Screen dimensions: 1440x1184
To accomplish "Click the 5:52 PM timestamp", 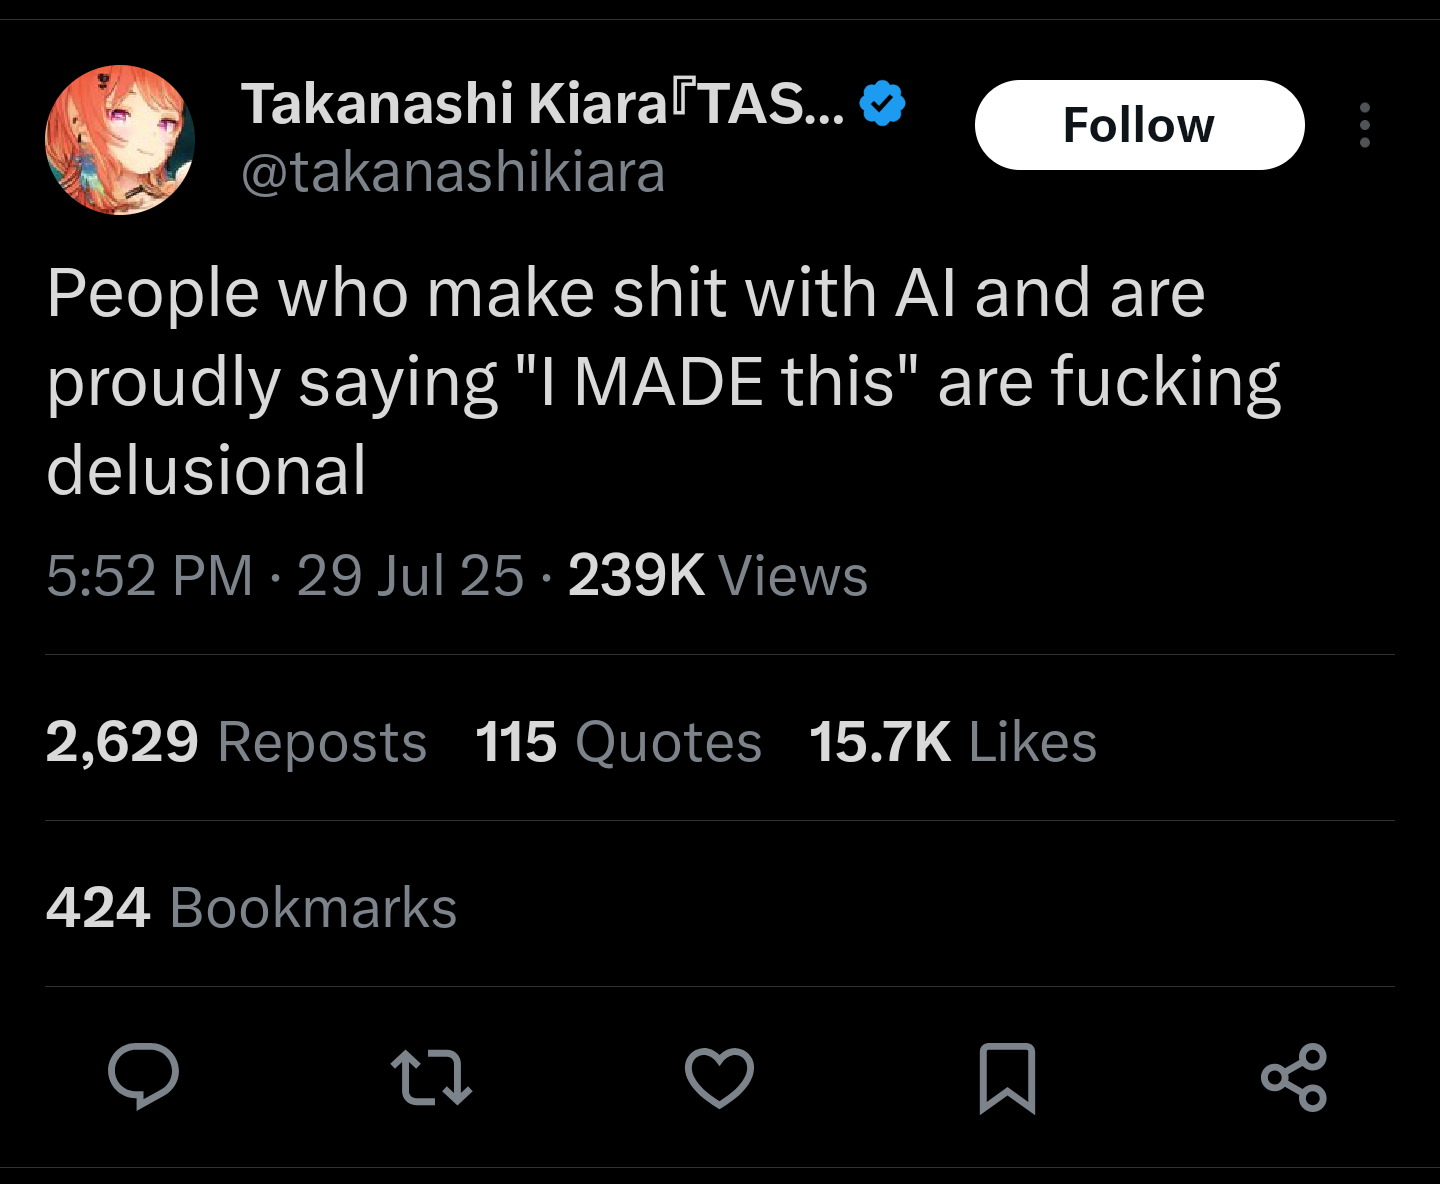I will tap(150, 576).
